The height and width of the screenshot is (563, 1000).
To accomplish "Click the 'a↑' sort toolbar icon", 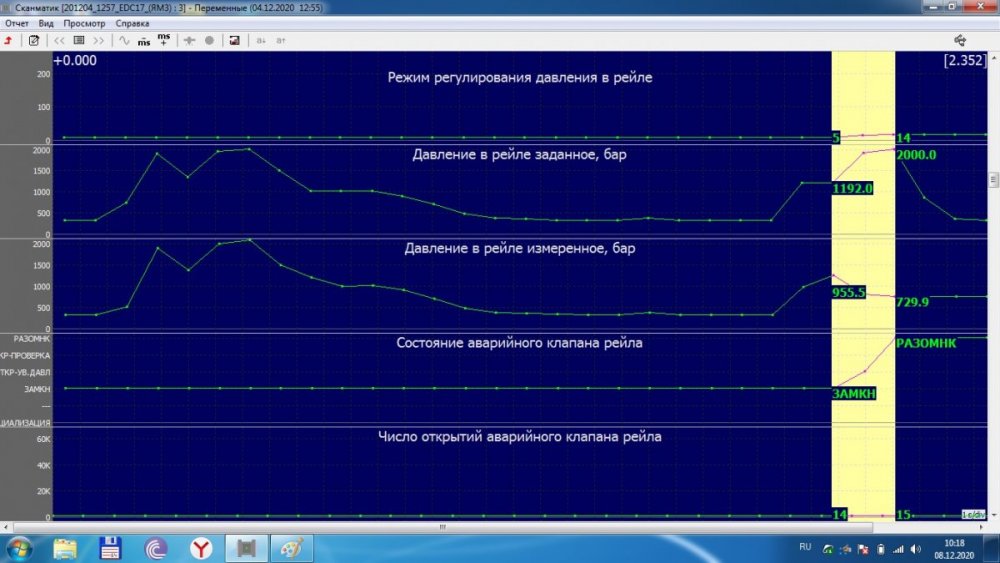I will click(281, 40).
